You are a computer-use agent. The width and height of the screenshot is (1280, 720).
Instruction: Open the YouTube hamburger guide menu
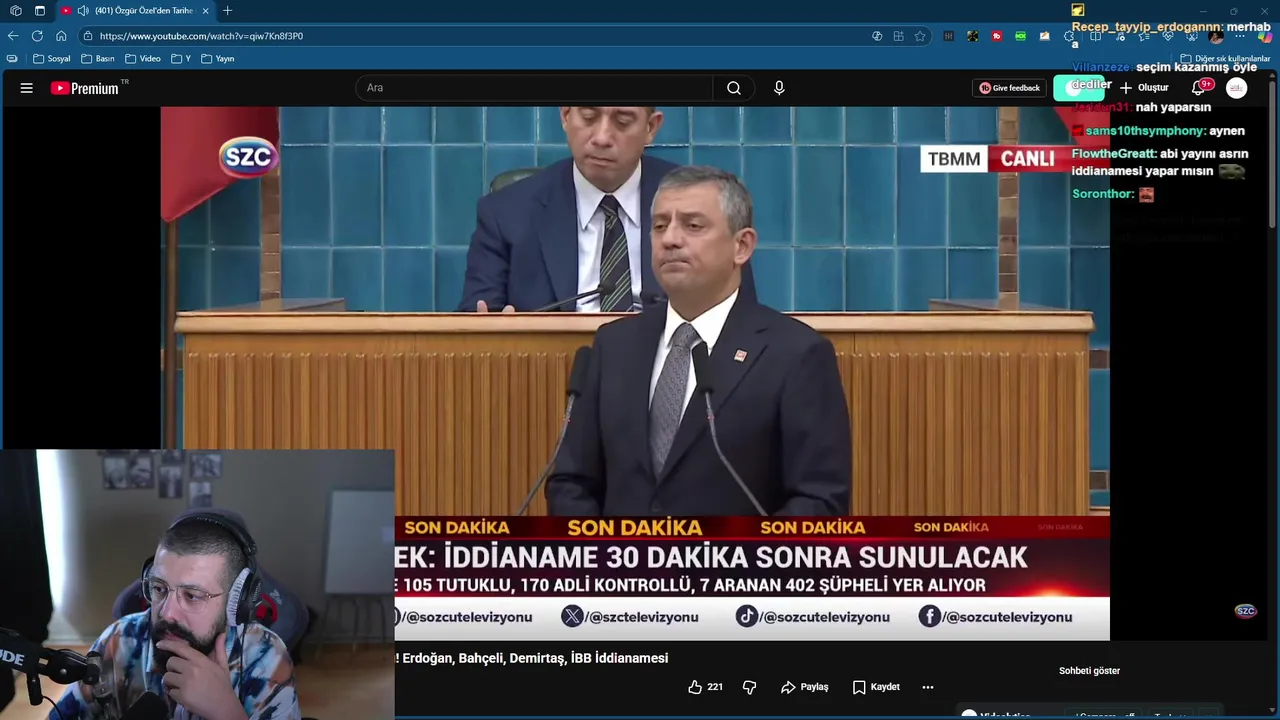(27, 88)
